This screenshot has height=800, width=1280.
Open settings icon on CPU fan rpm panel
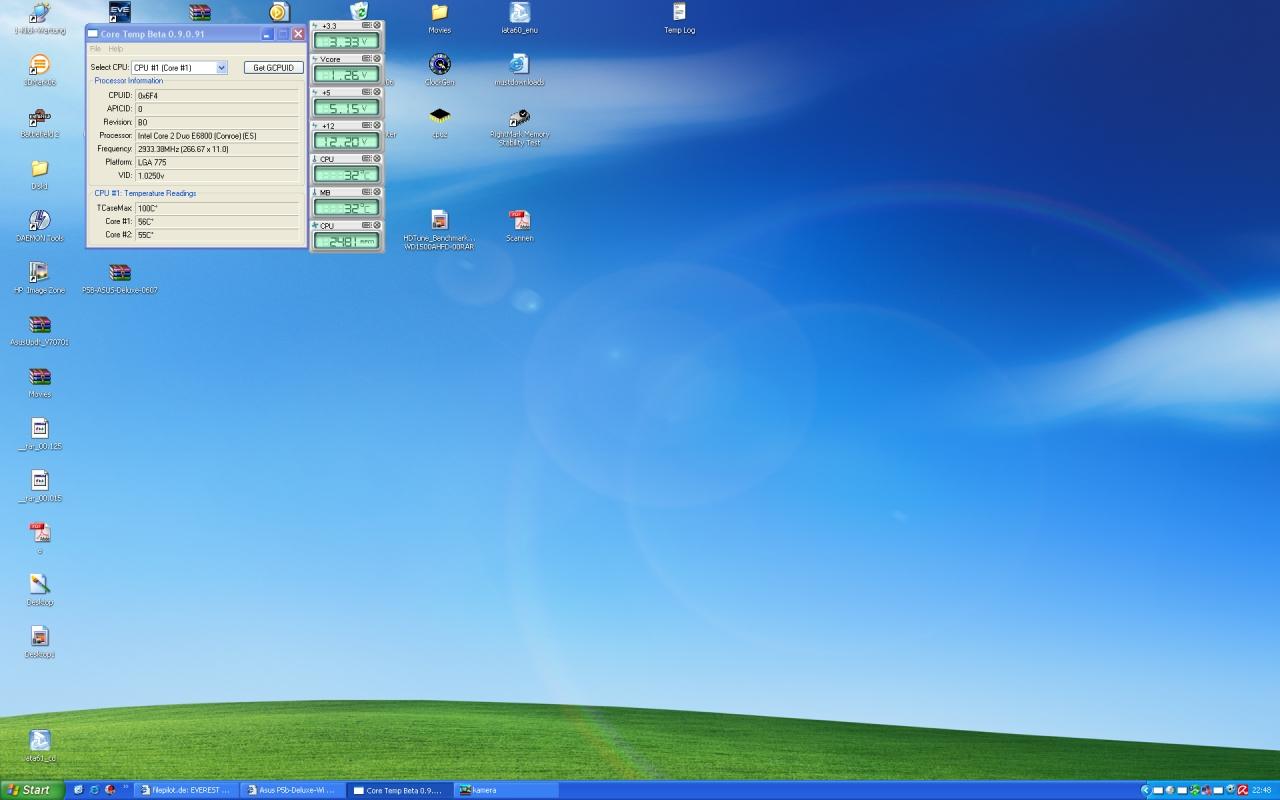[x=367, y=226]
